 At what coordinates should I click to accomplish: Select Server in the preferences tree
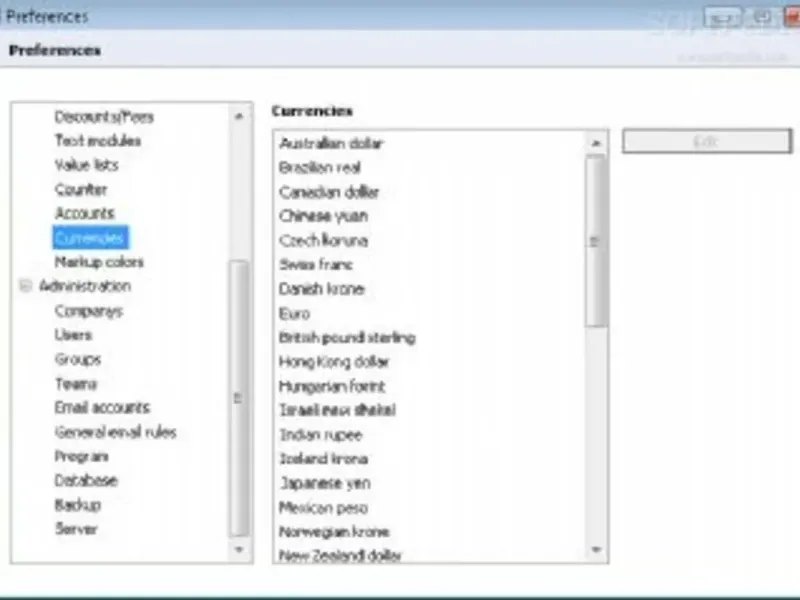tap(76, 529)
